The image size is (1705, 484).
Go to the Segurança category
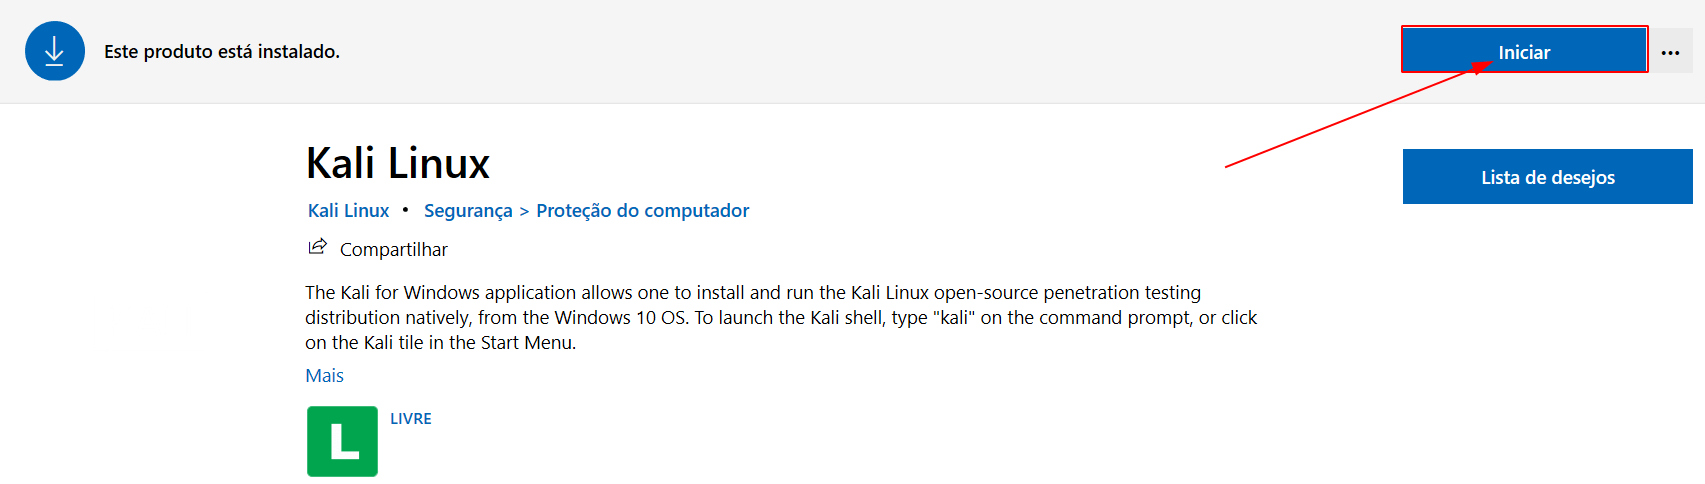pyautogui.click(x=468, y=210)
